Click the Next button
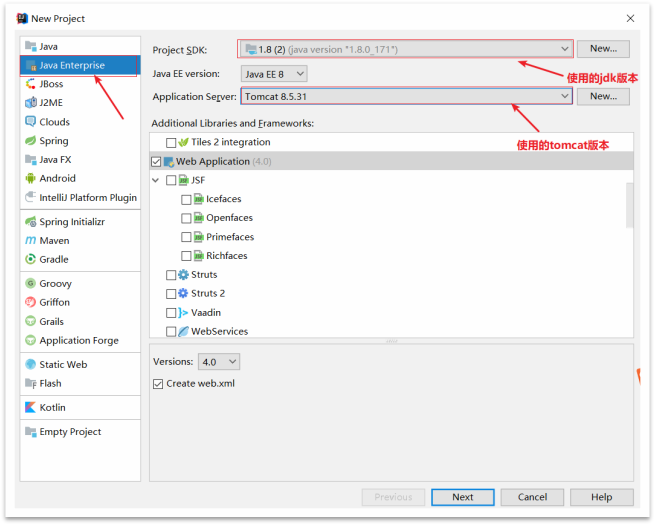Viewport: 655px width, 524px height. [463, 497]
